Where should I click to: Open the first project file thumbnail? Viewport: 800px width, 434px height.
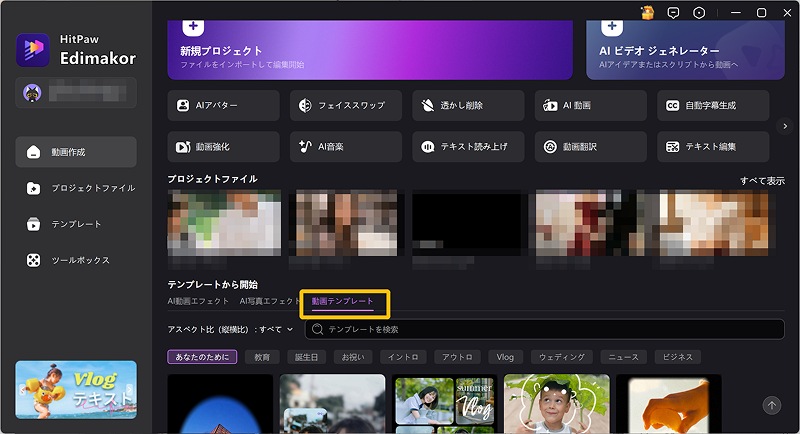[224, 223]
